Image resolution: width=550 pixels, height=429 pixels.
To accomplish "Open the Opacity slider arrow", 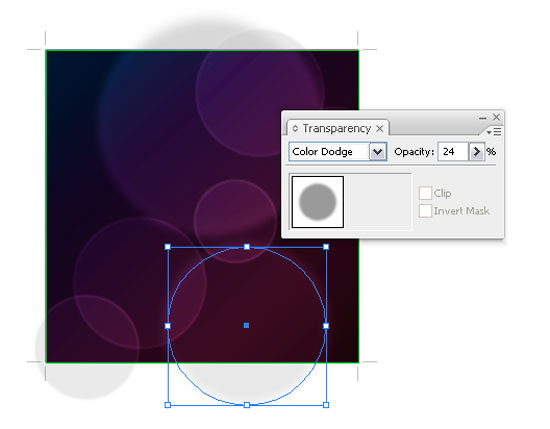I will click(477, 152).
